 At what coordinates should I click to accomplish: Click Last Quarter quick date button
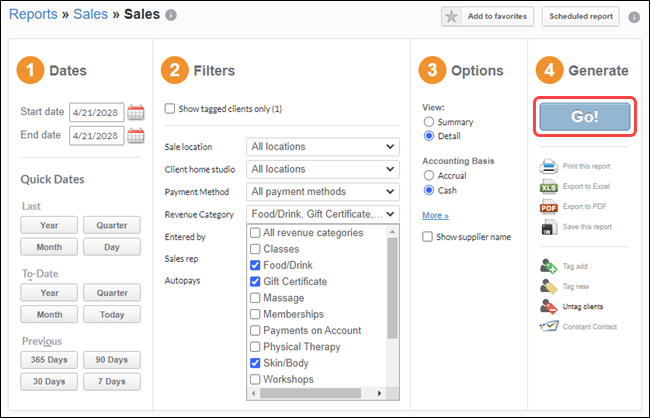pyautogui.click(x=112, y=225)
